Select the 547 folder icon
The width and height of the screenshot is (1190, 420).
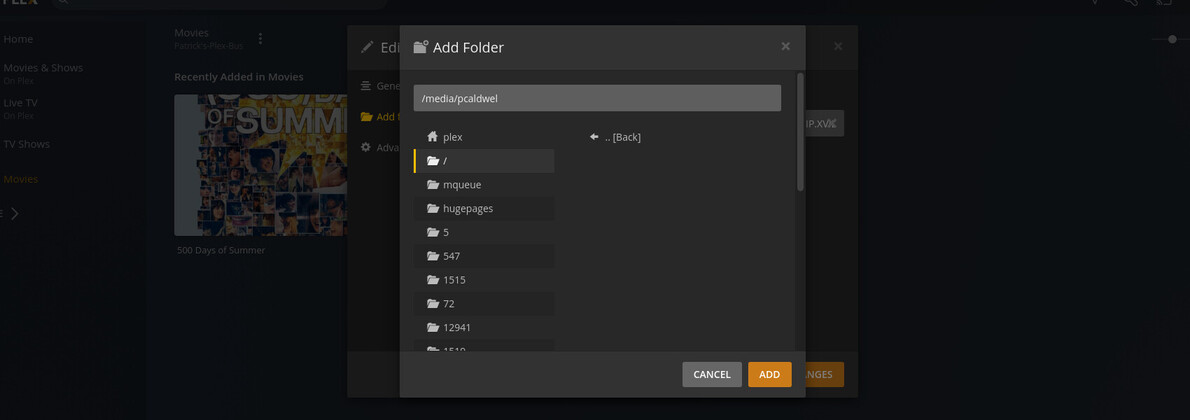pyautogui.click(x=433, y=256)
